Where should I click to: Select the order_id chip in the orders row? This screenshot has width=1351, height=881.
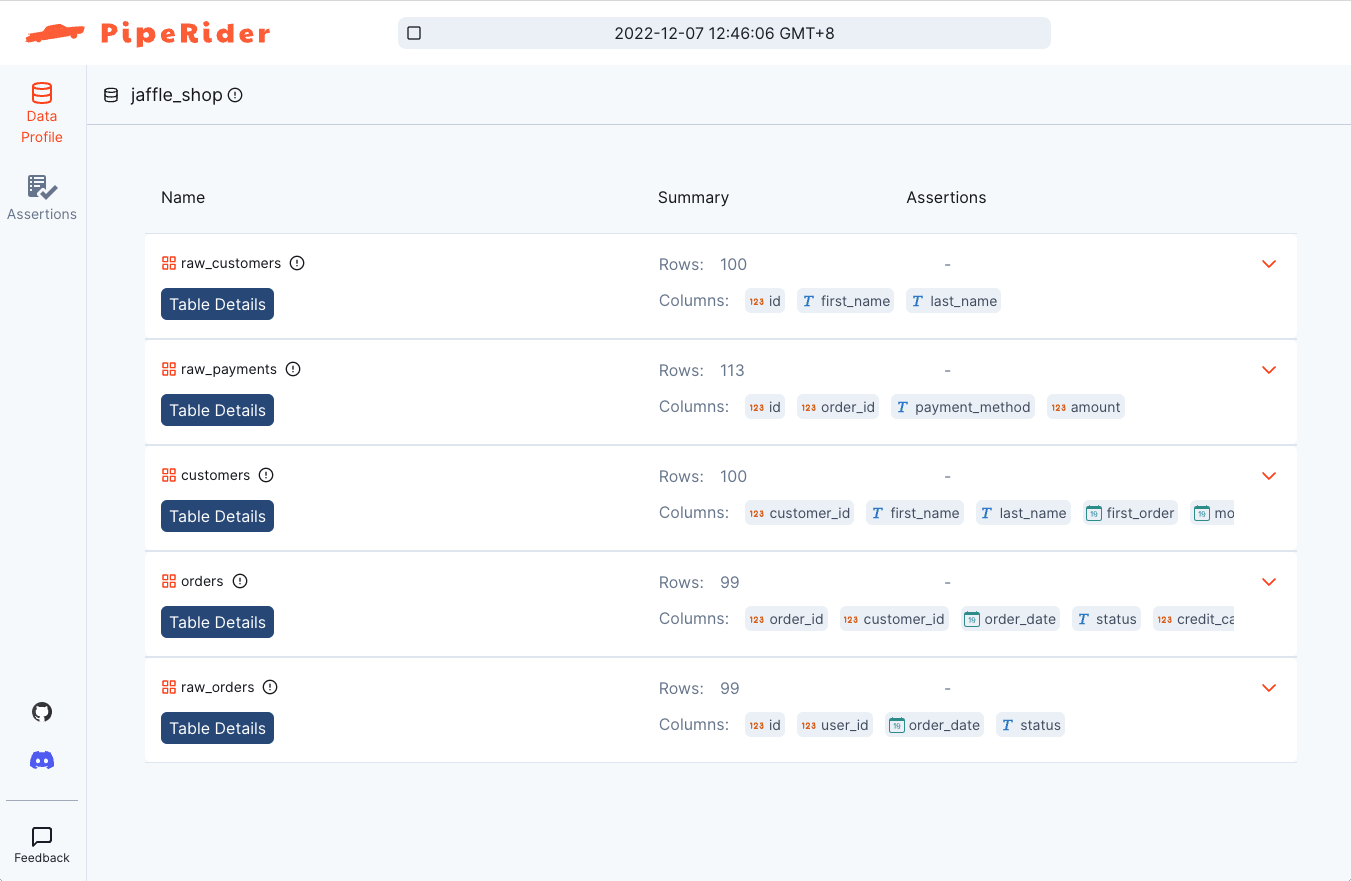pyautogui.click(x=787, y=619)
